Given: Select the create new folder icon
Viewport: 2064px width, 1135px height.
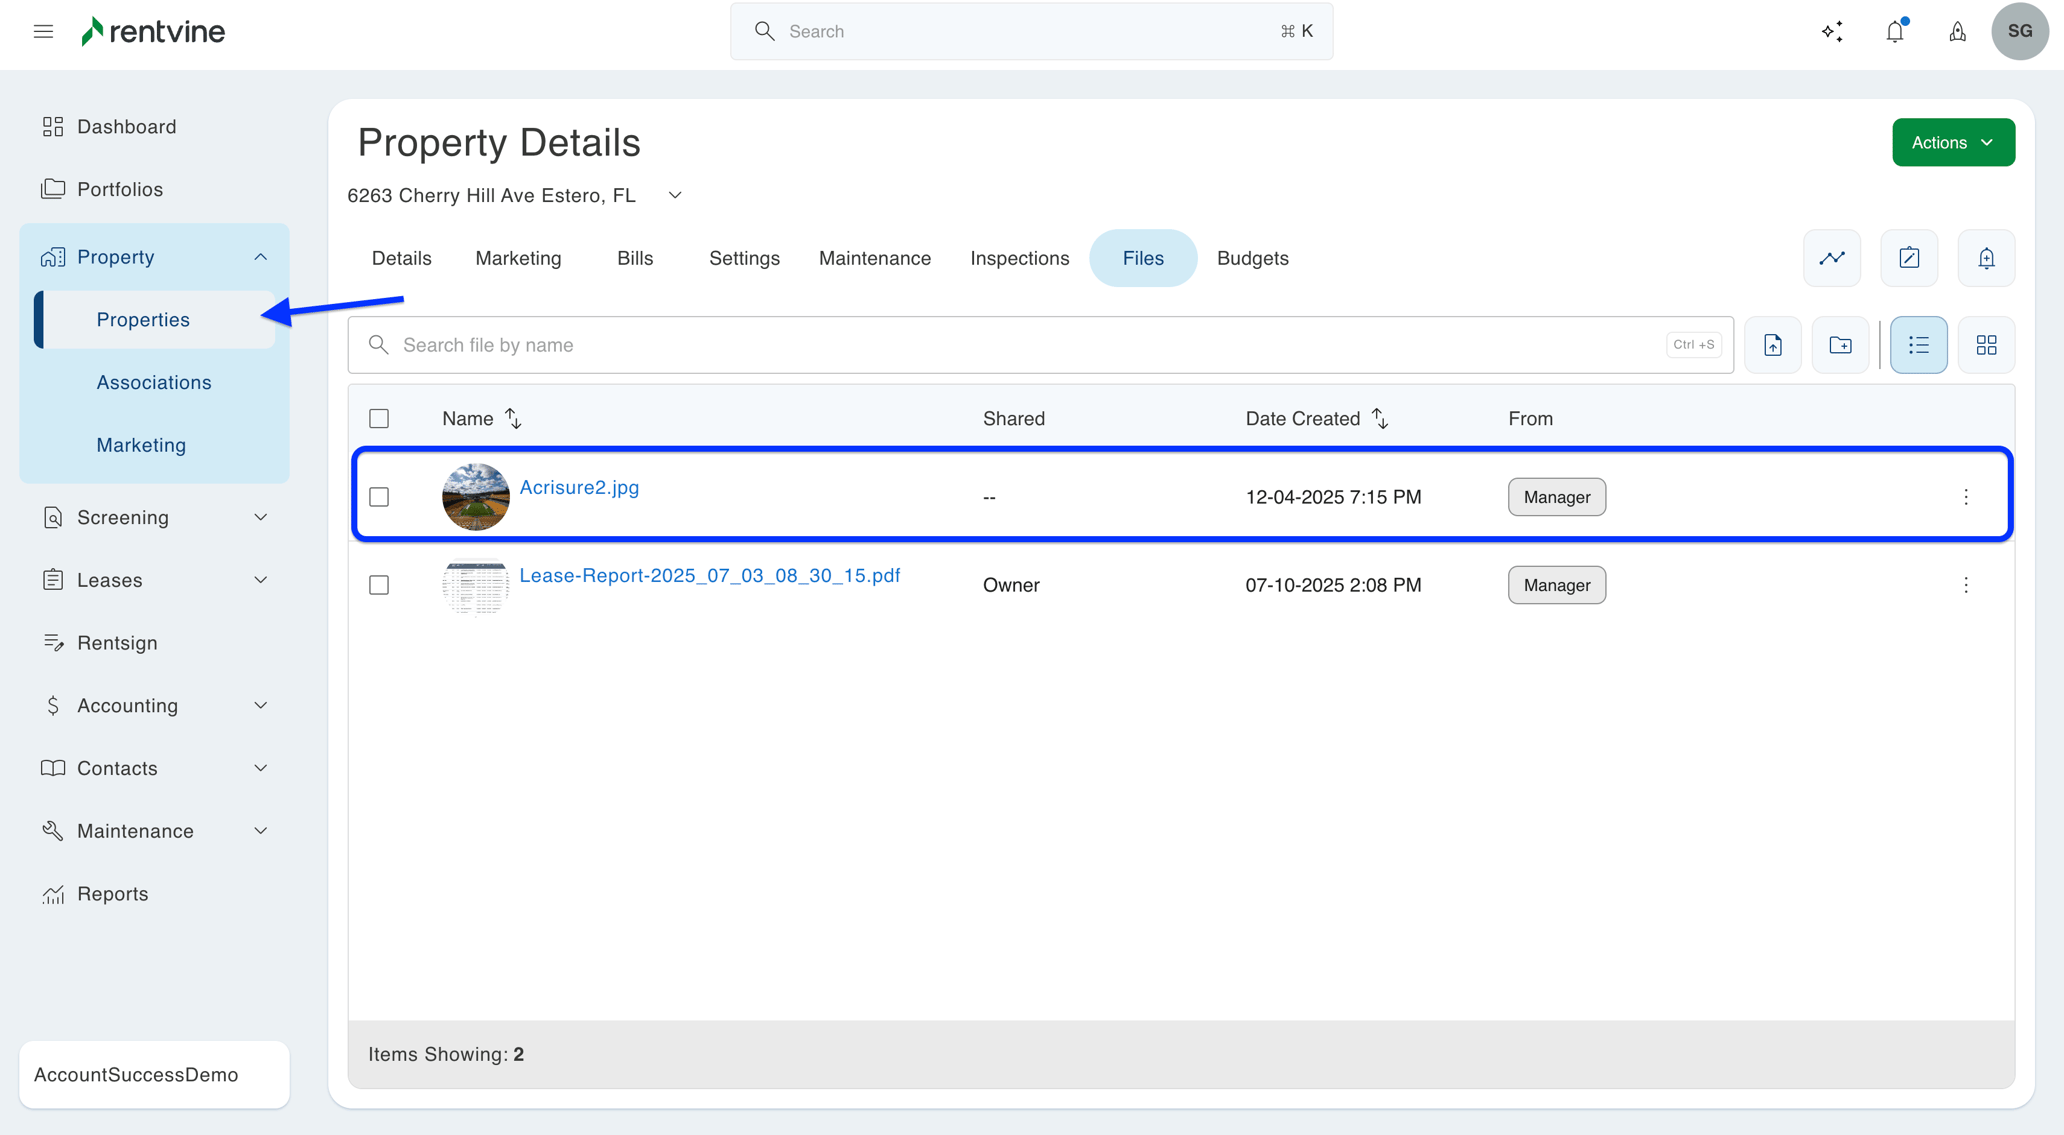Looking at the screenshot, I should point(1840,344).
